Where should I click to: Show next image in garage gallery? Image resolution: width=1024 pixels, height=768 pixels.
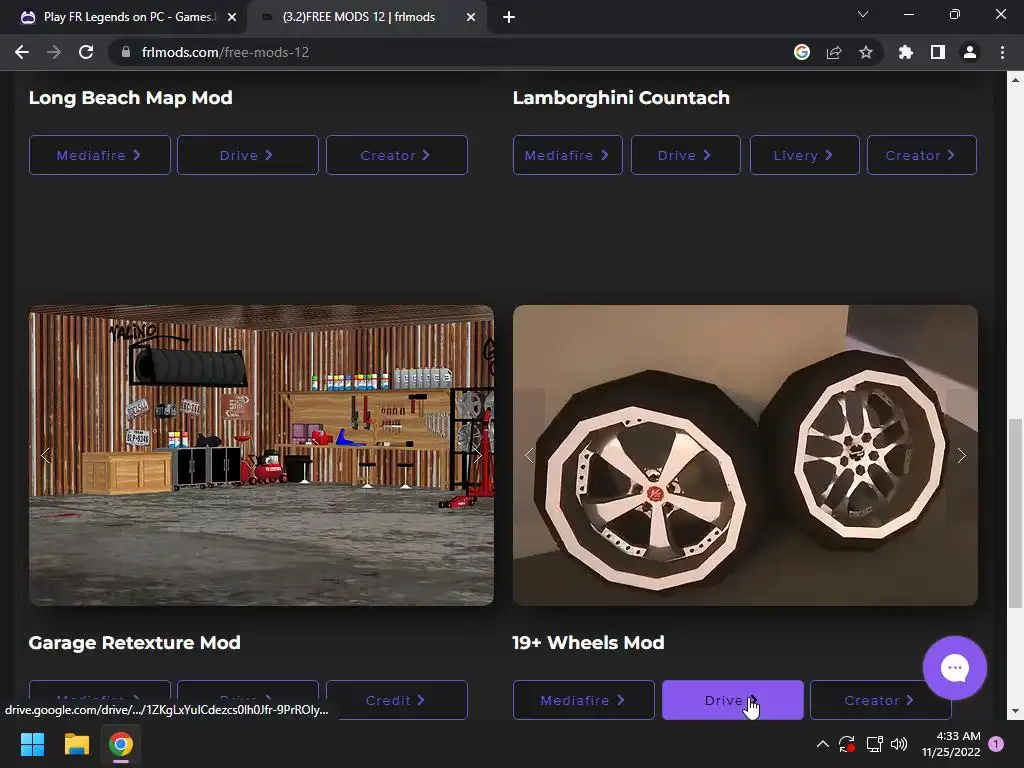pyautogui.click(x=477, y=455)
